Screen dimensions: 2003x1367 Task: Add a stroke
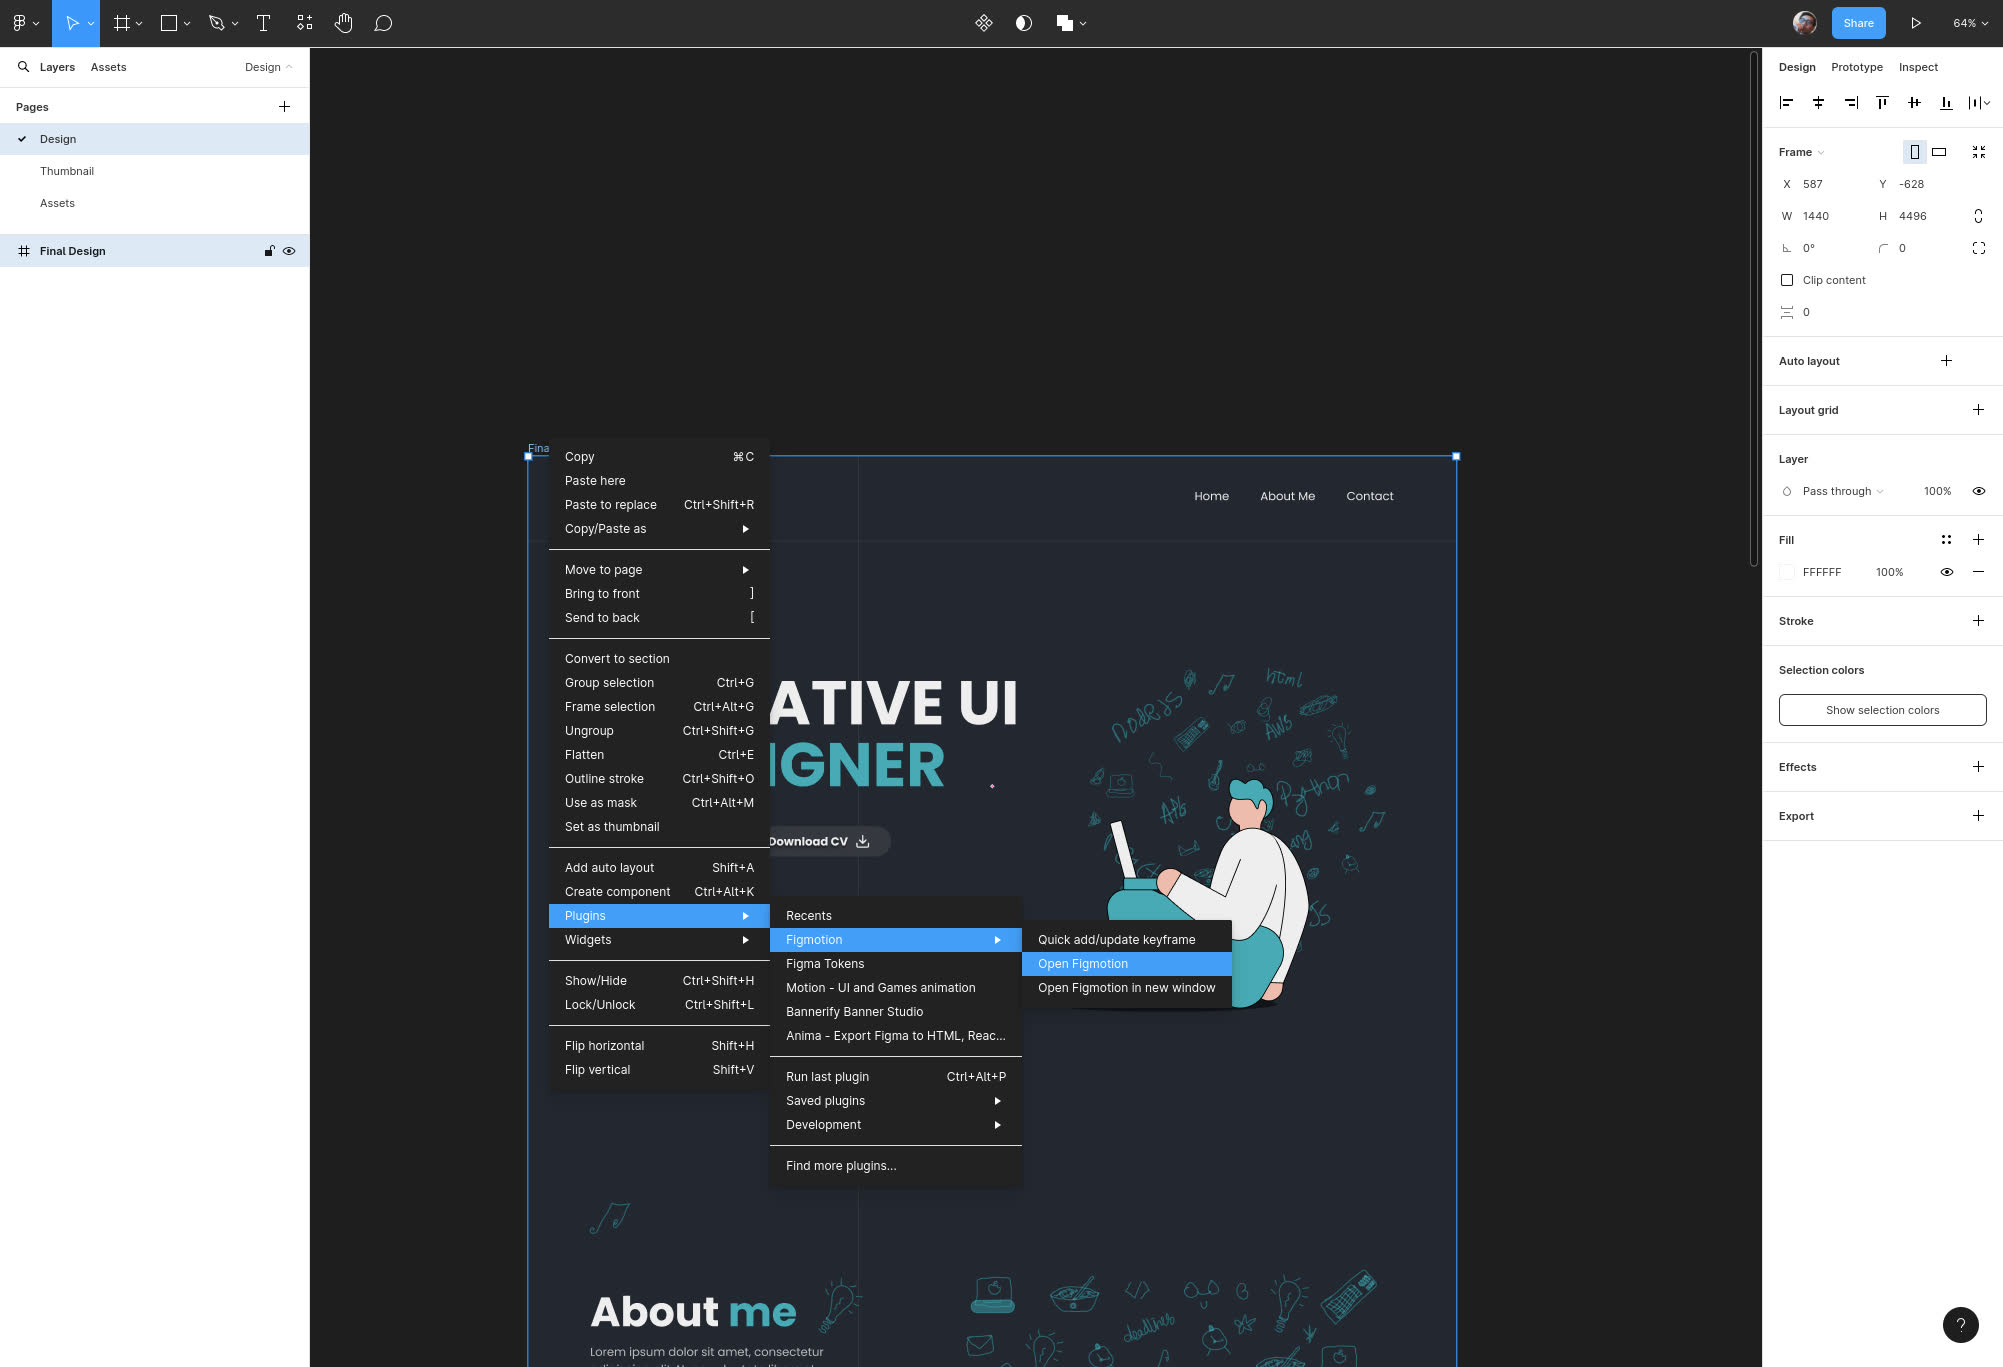click(1979, 621)
